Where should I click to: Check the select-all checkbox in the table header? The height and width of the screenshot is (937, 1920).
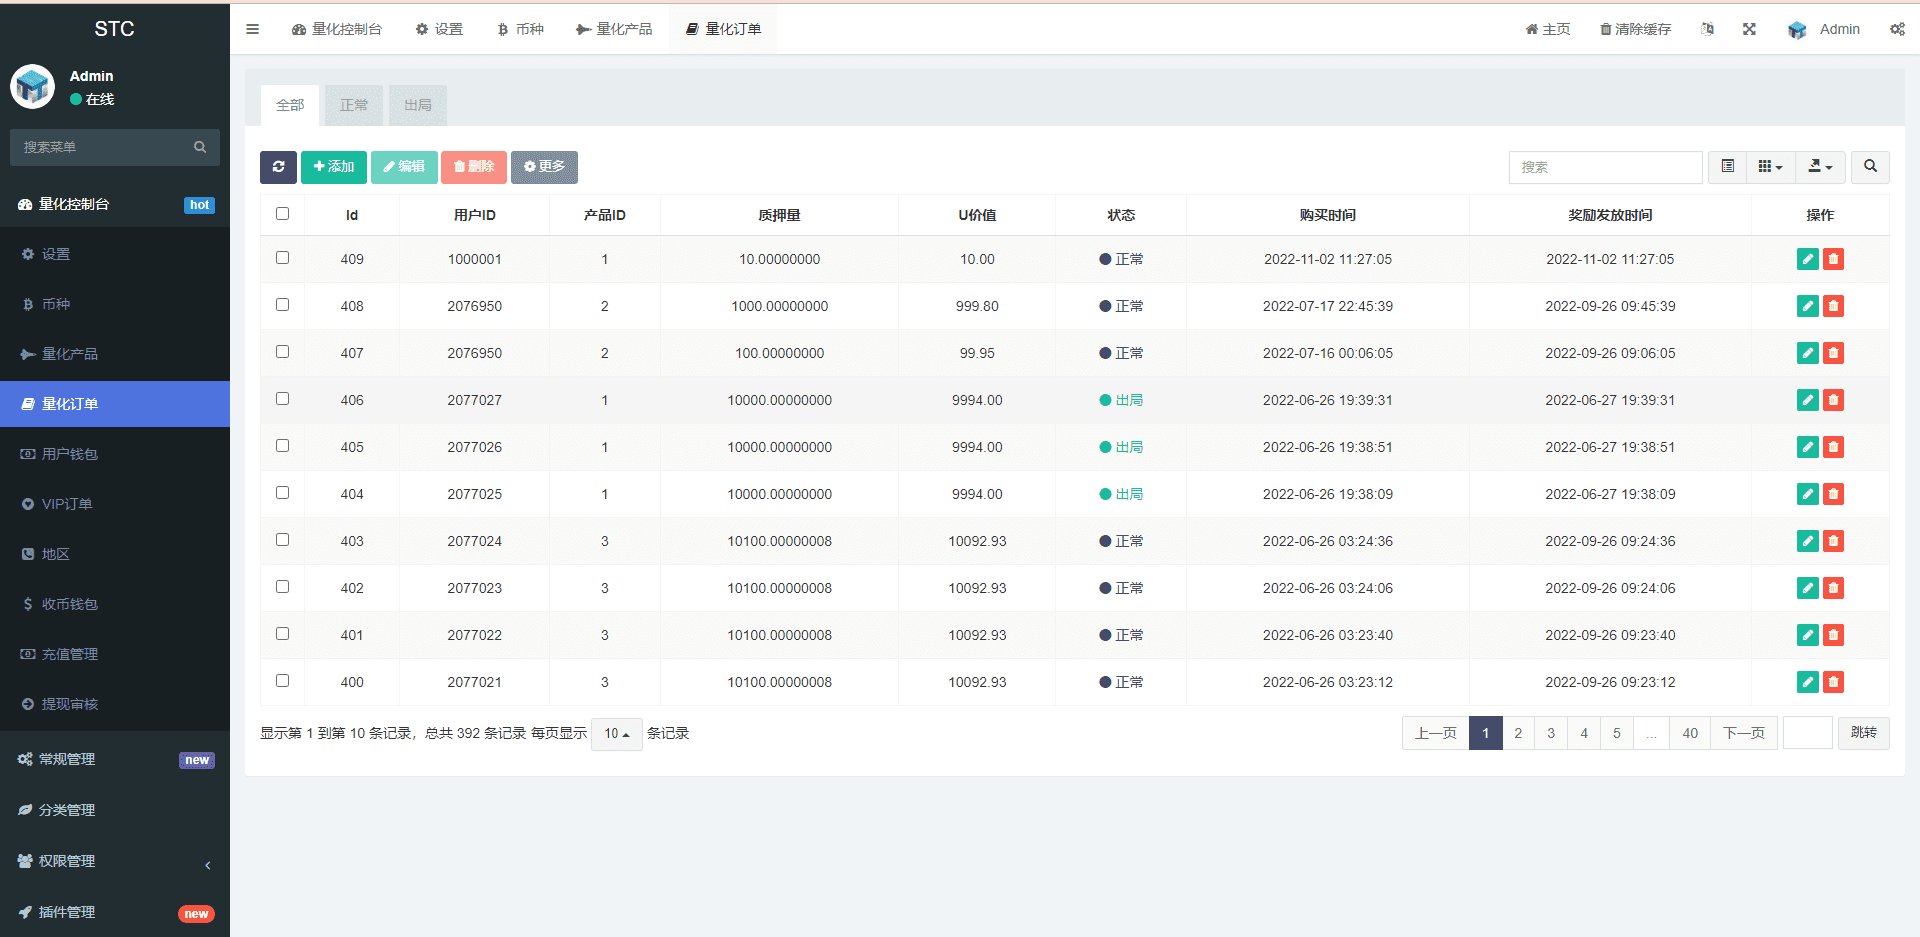coord(282,214)
